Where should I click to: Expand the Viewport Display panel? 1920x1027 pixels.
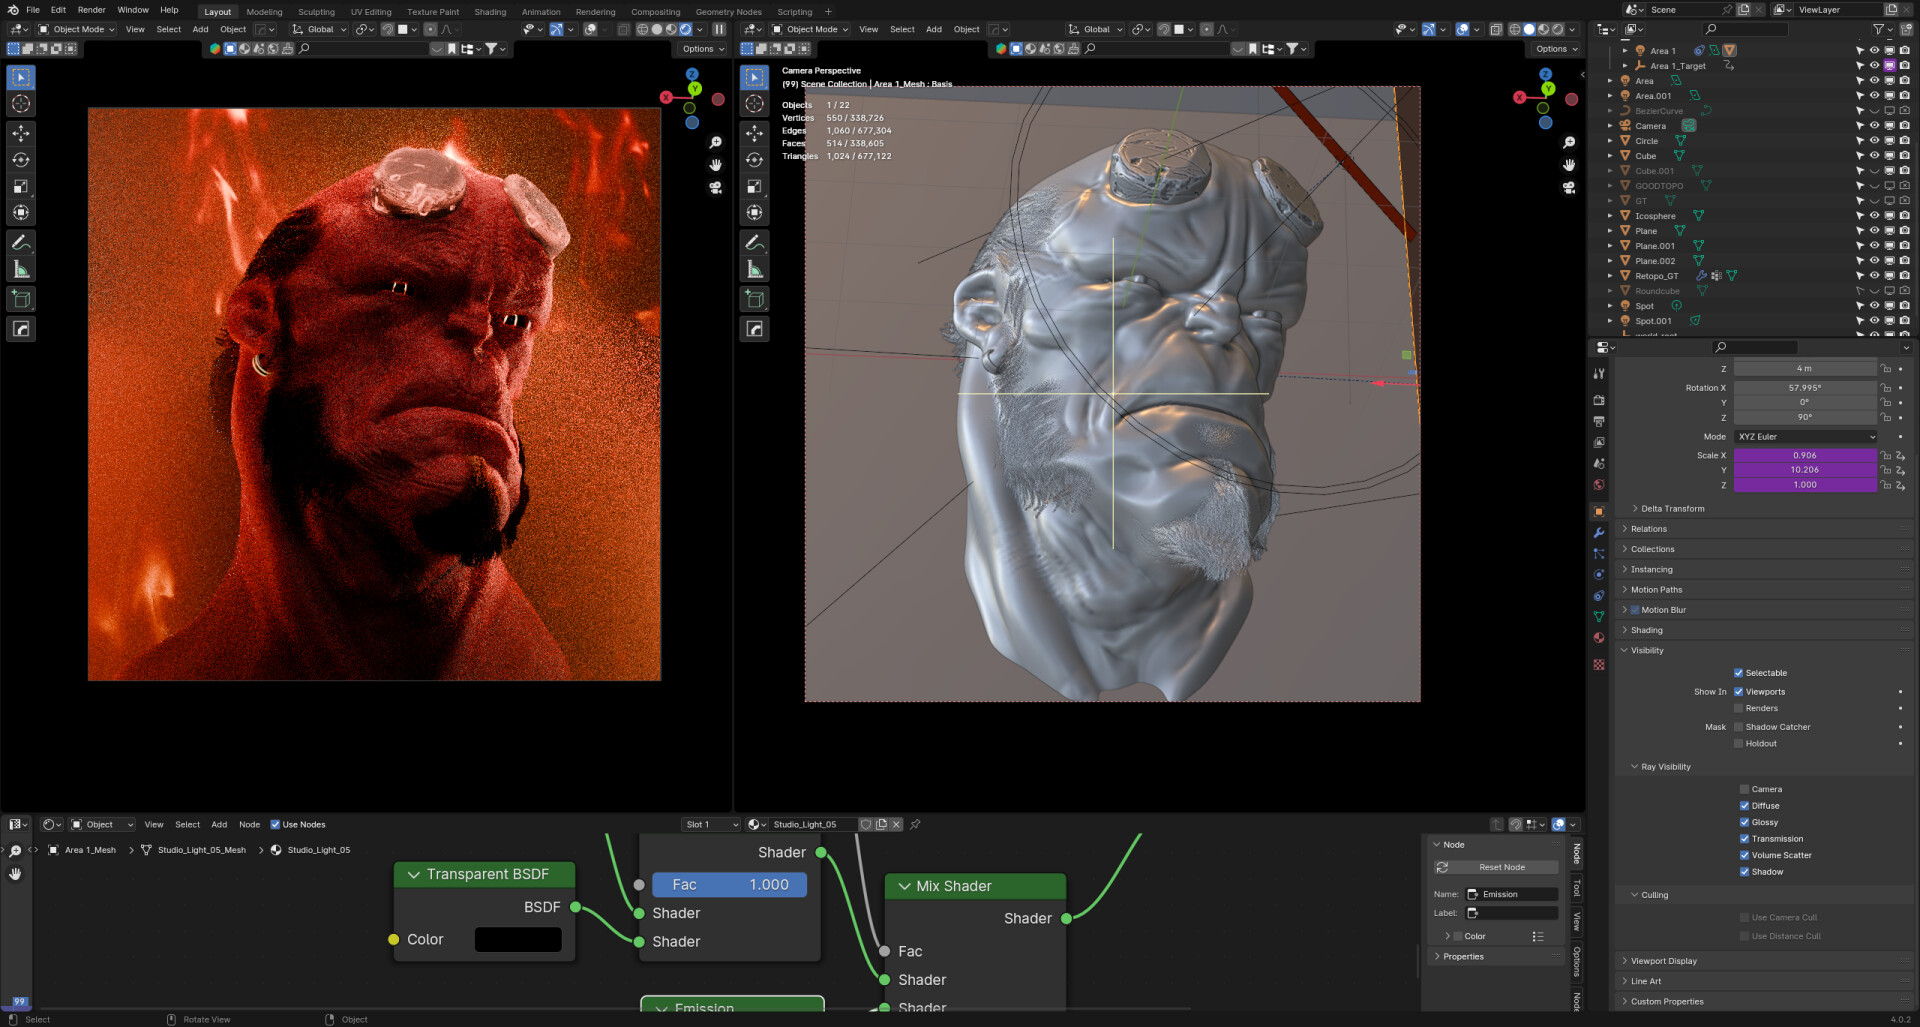pos(1663,961)
